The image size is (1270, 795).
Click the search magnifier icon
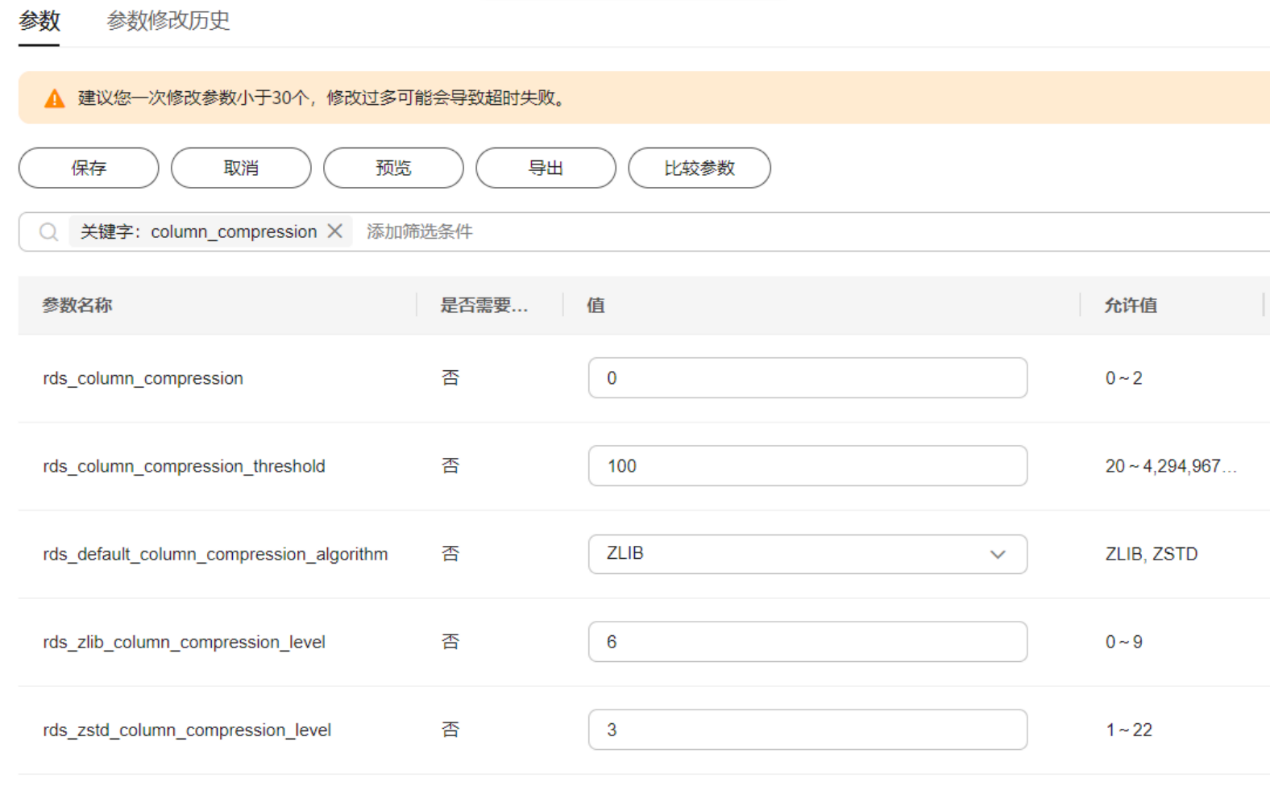tap(48, 232)
